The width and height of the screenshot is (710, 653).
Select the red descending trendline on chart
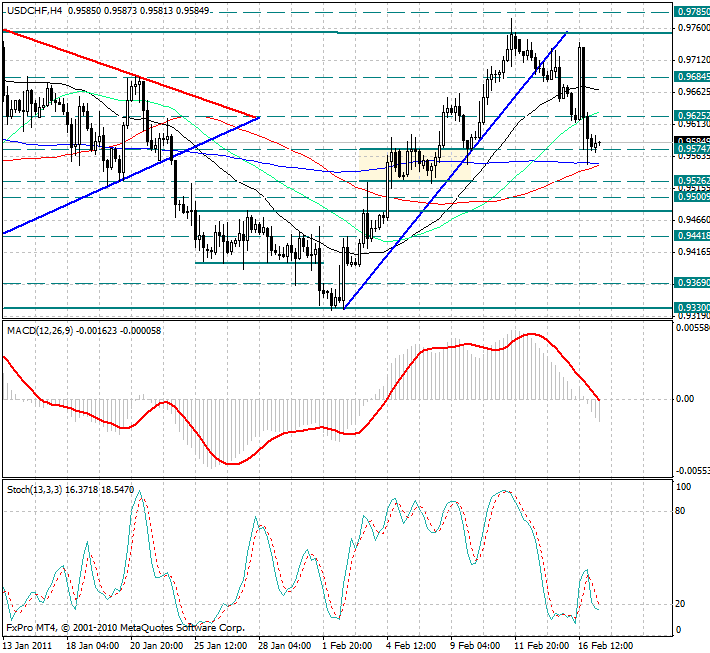(x=131, y=74)
